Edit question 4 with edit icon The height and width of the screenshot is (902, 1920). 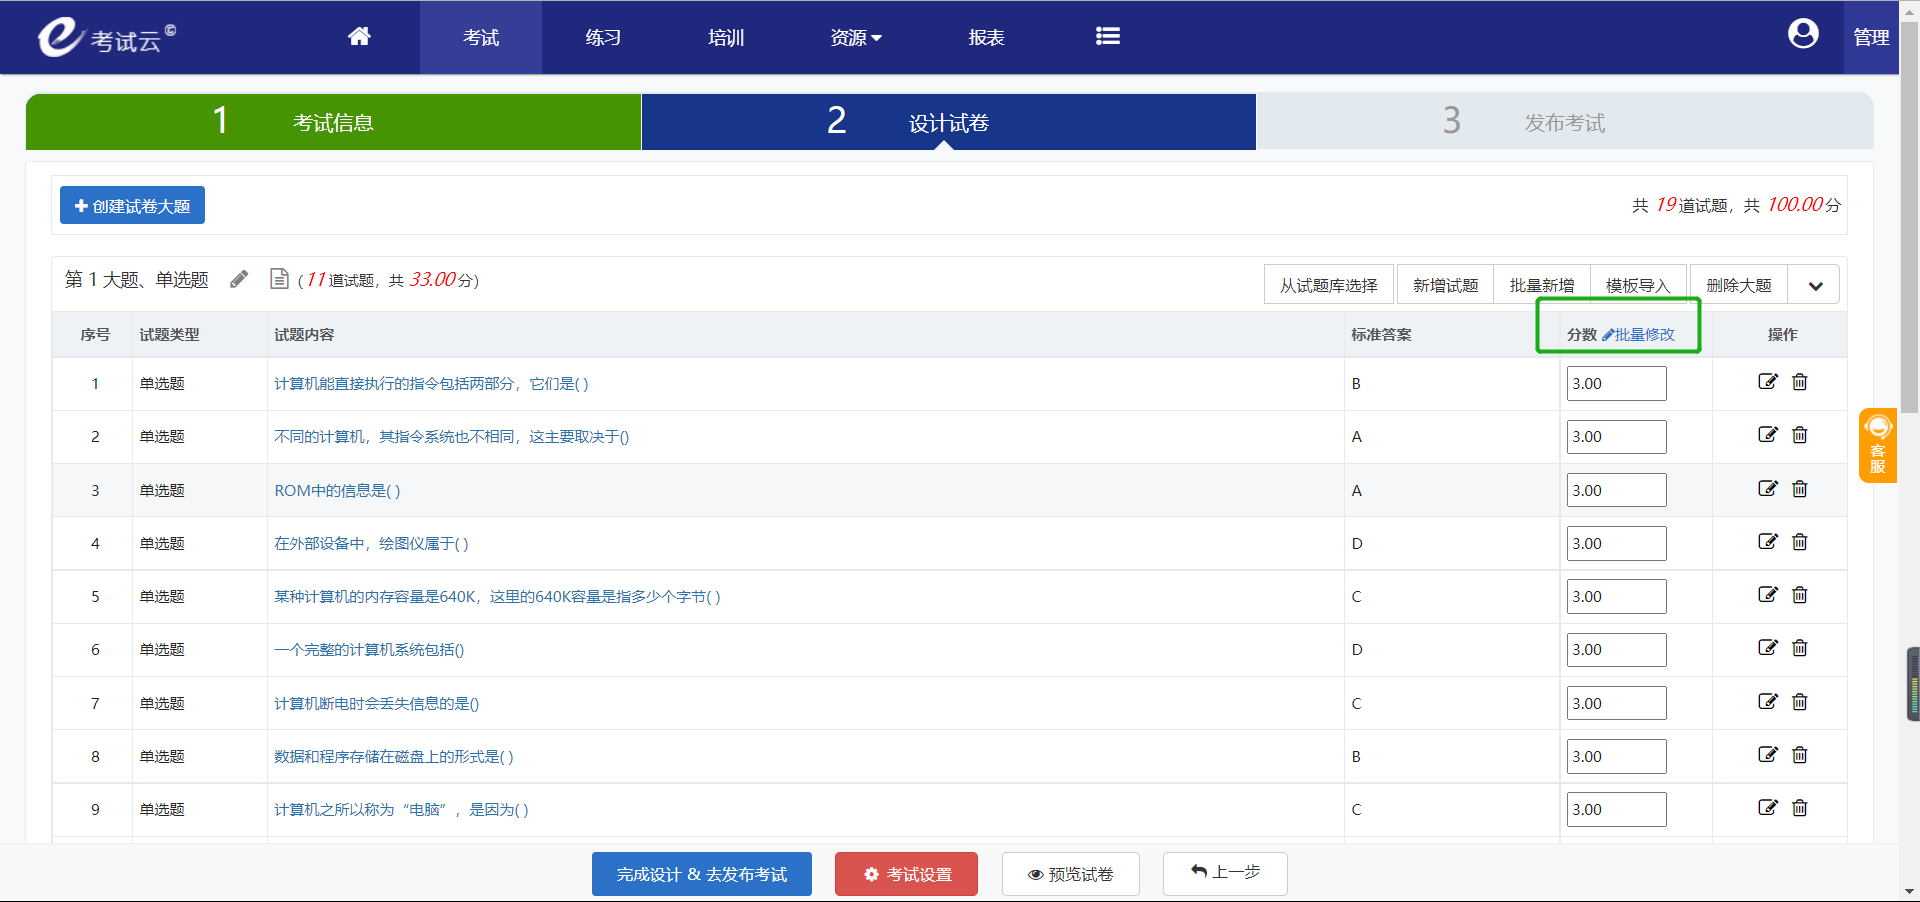pos(1768,541)
